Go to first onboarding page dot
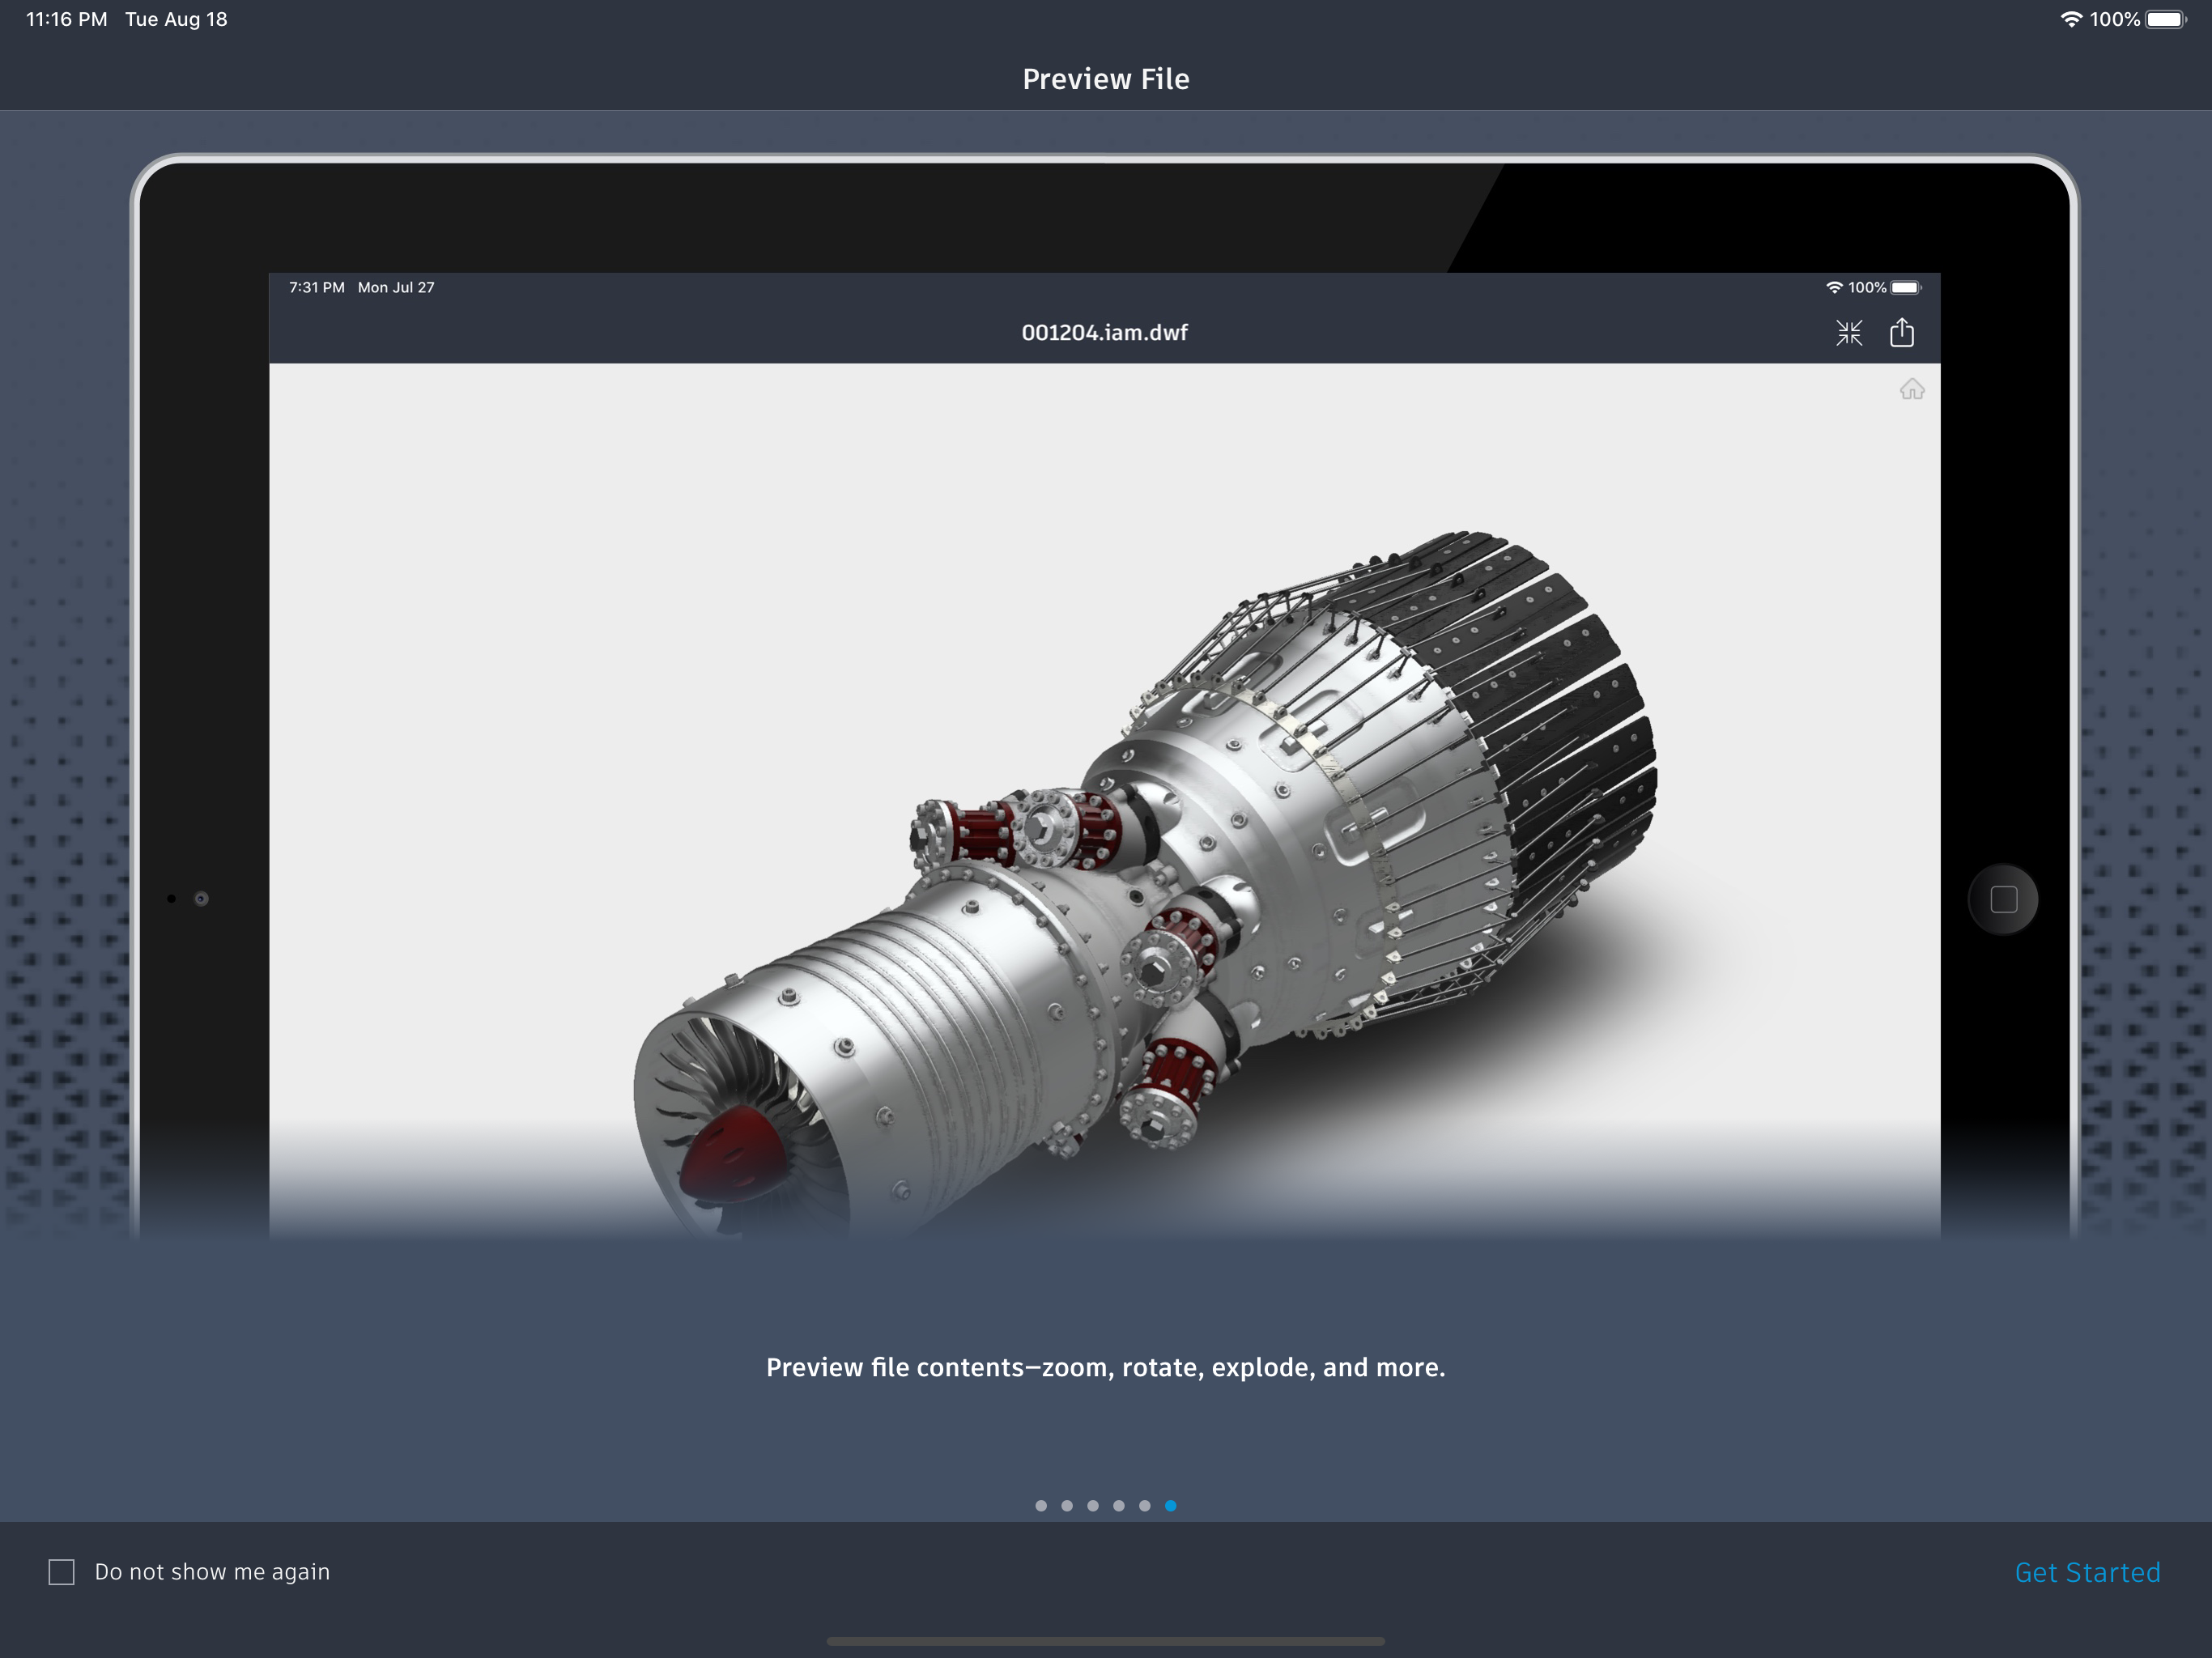The height and width of the screenshot is (1658, 2212). coord(1041,1505)
